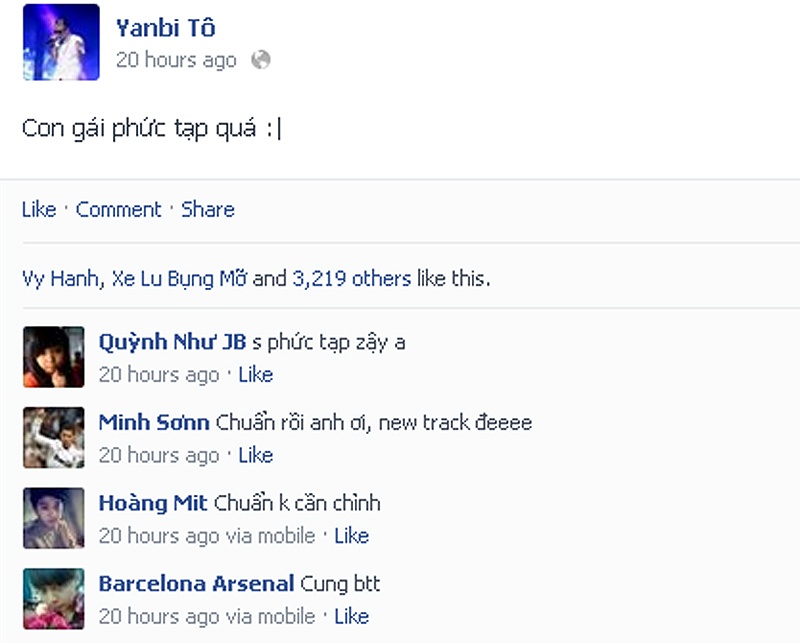The height and width of the screenshot is (643, 800).
Task: View the 3,219 others who liked
Action: point(352,279)
